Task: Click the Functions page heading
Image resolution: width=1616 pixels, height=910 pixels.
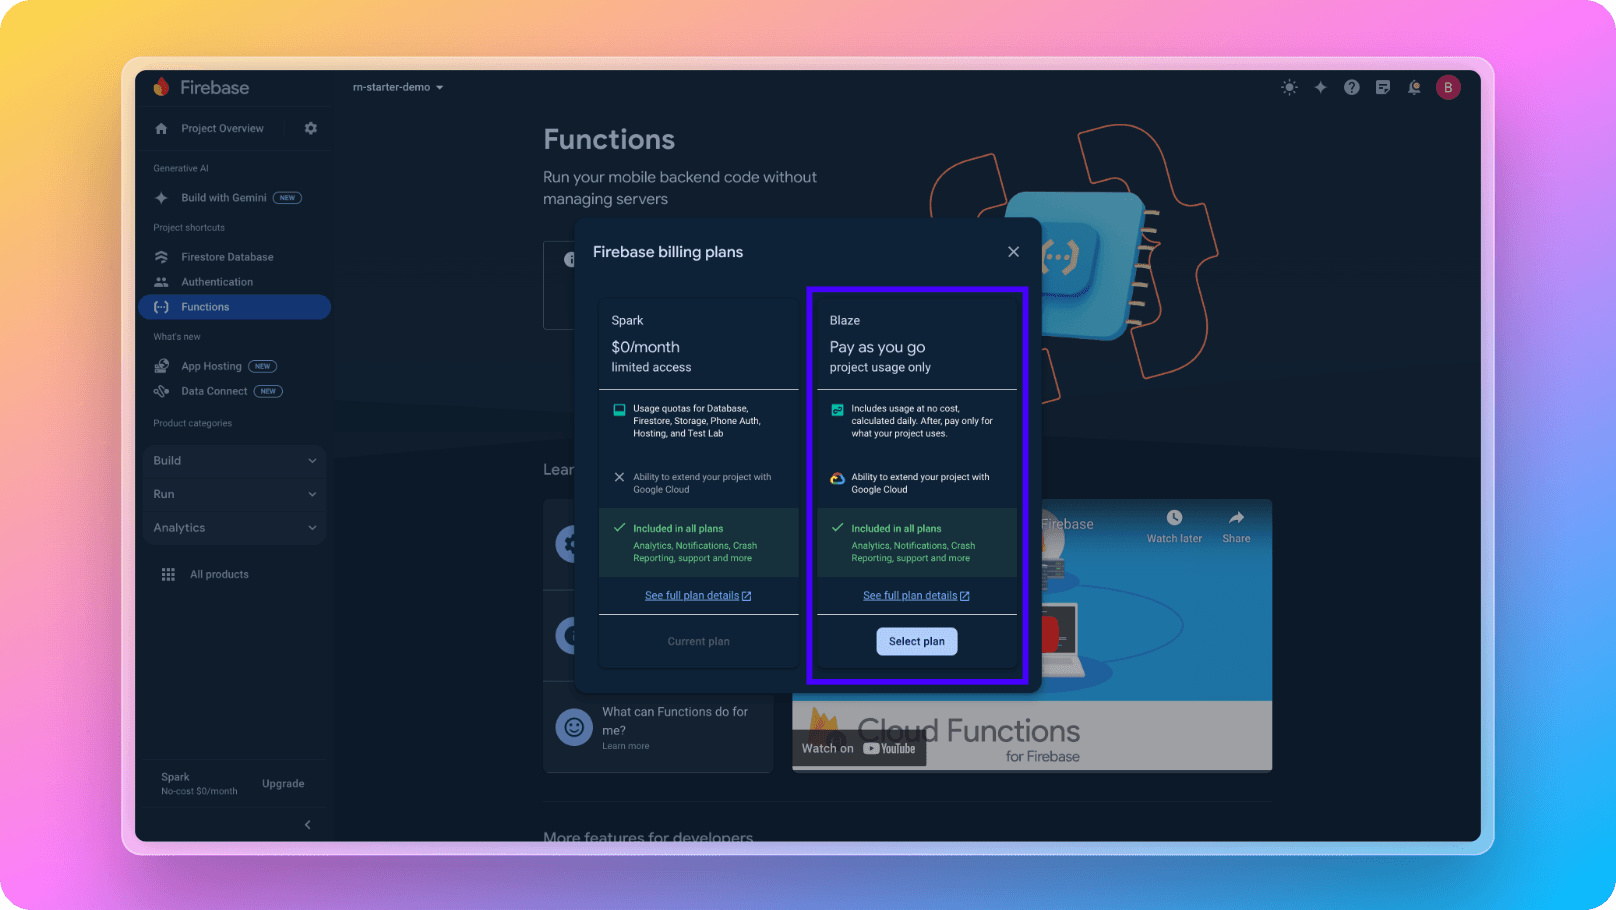Action: click(609, 140)
